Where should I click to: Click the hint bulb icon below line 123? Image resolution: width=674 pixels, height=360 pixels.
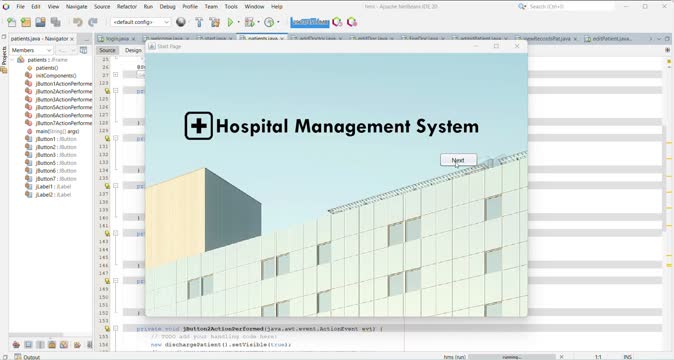coord(107,91)
